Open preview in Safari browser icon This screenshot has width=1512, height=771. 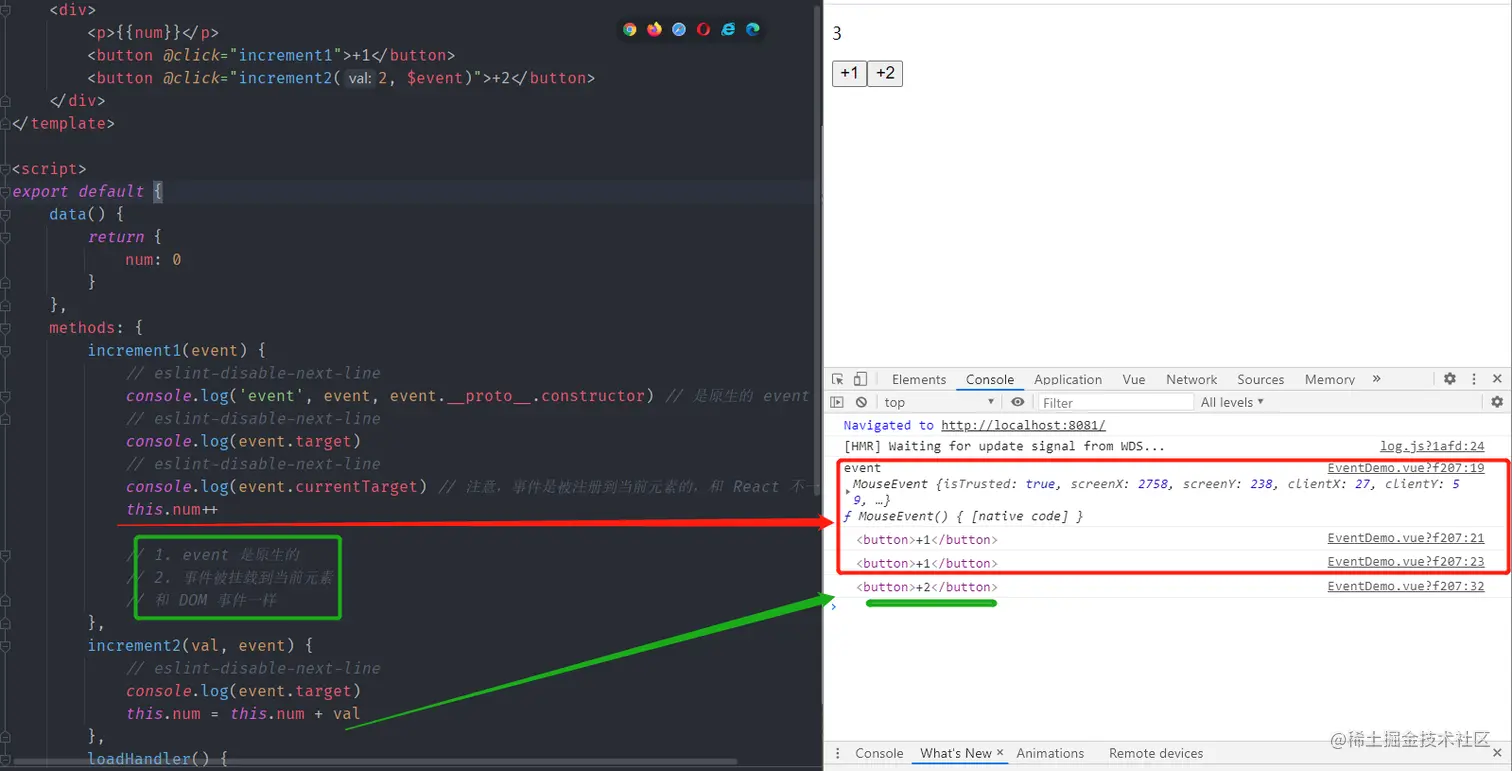pos(679,29)
